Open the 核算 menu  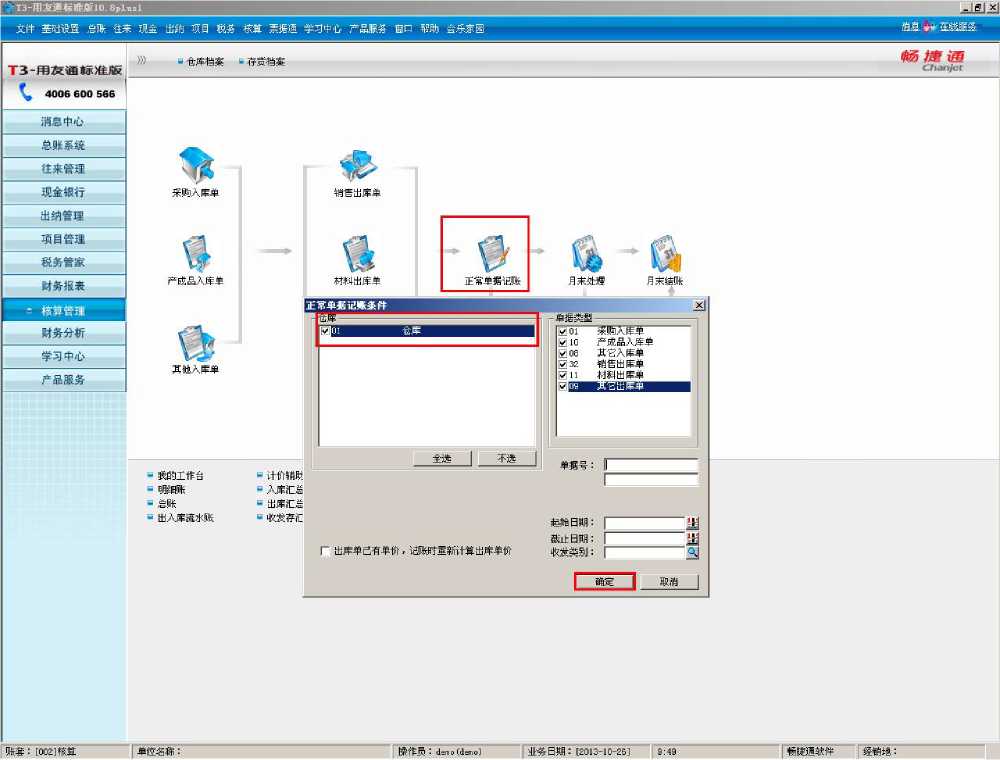tap(253, 29)
